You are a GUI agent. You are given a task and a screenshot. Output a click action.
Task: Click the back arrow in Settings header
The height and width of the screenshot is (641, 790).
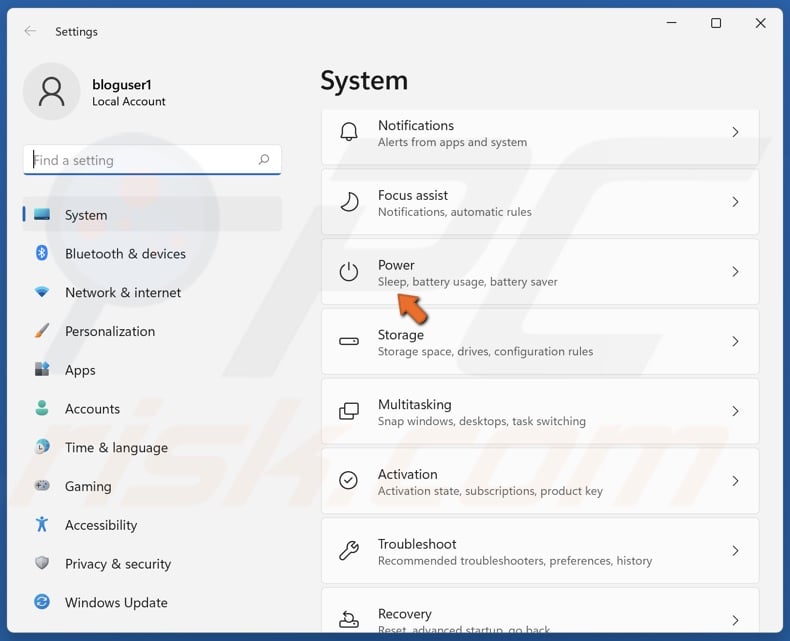point(30,31)
